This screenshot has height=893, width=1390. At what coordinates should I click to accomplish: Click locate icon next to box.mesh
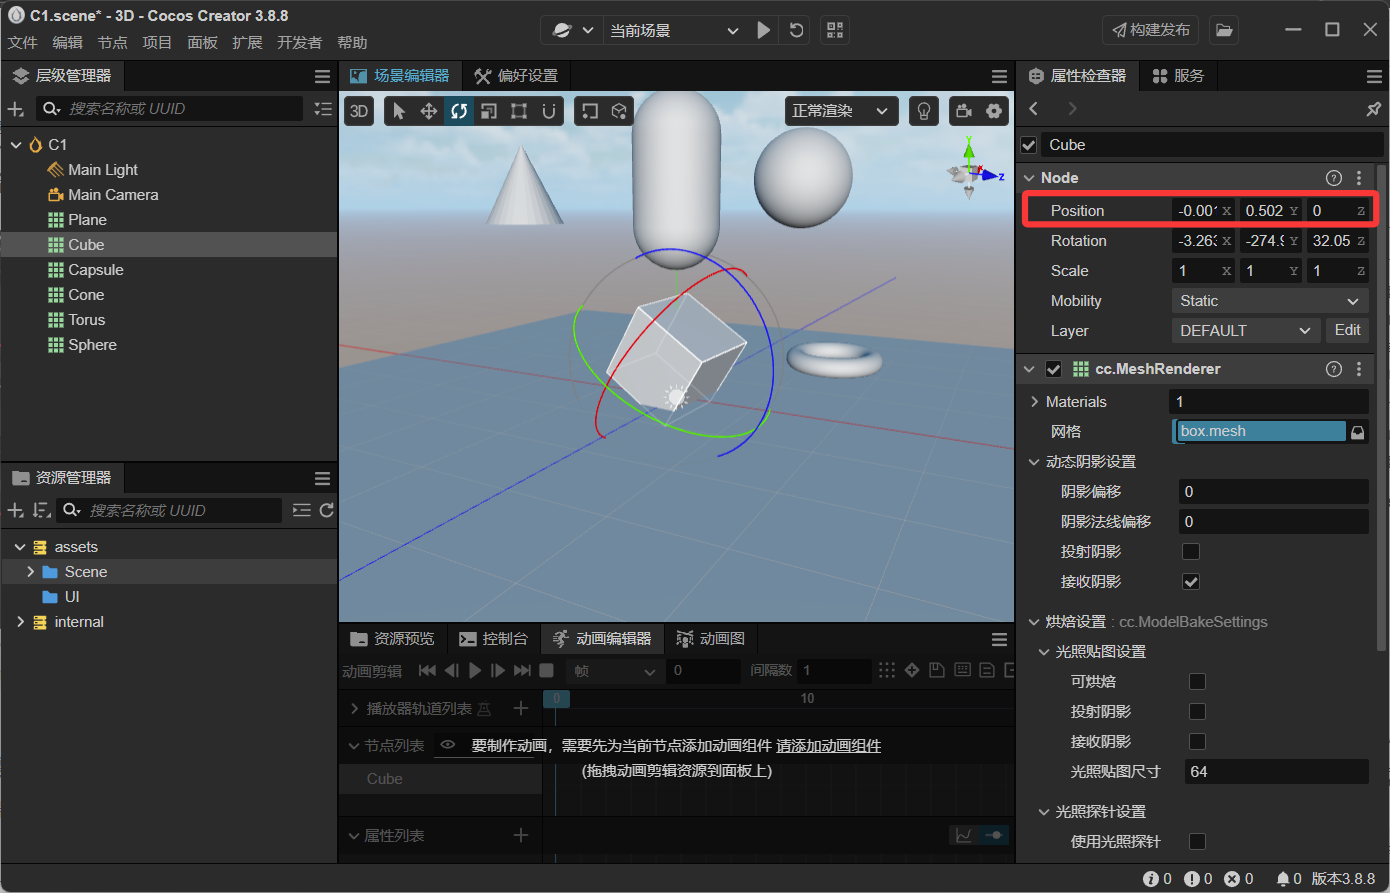click(x=1358, y=432)
